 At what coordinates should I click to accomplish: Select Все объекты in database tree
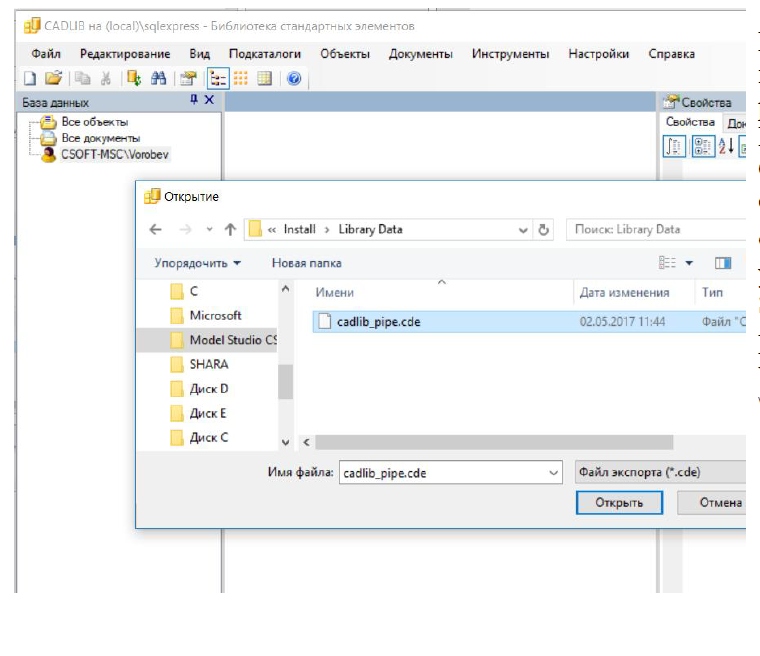95,122
